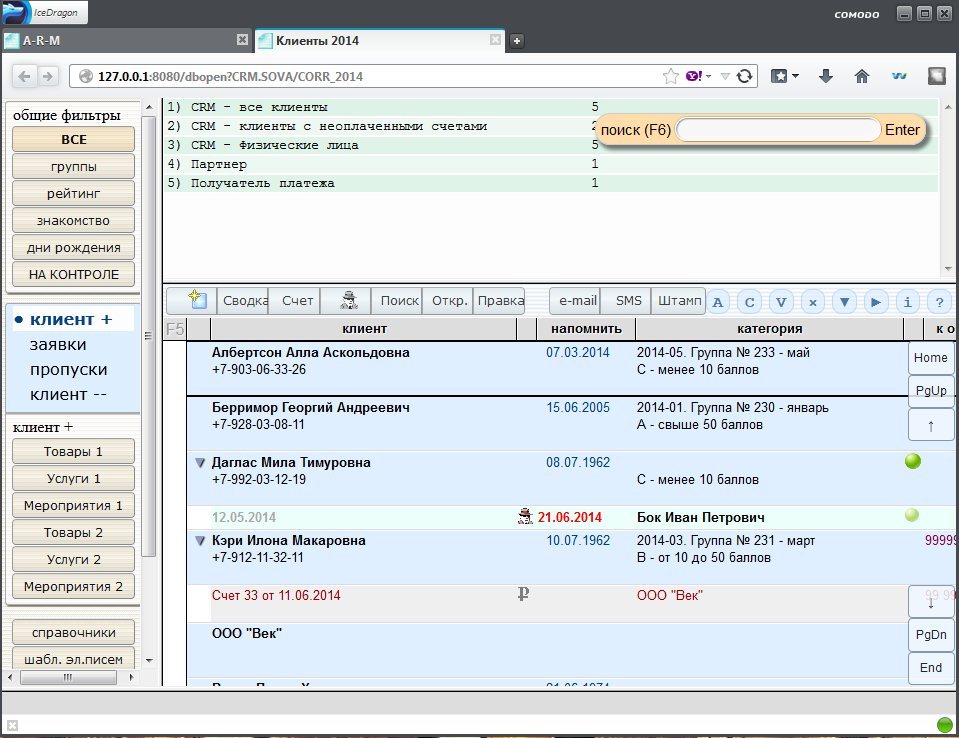Image resolution: width=959 pixels, height=738 pixels.
Task: Open the справочники button
Action: (73, 632)
